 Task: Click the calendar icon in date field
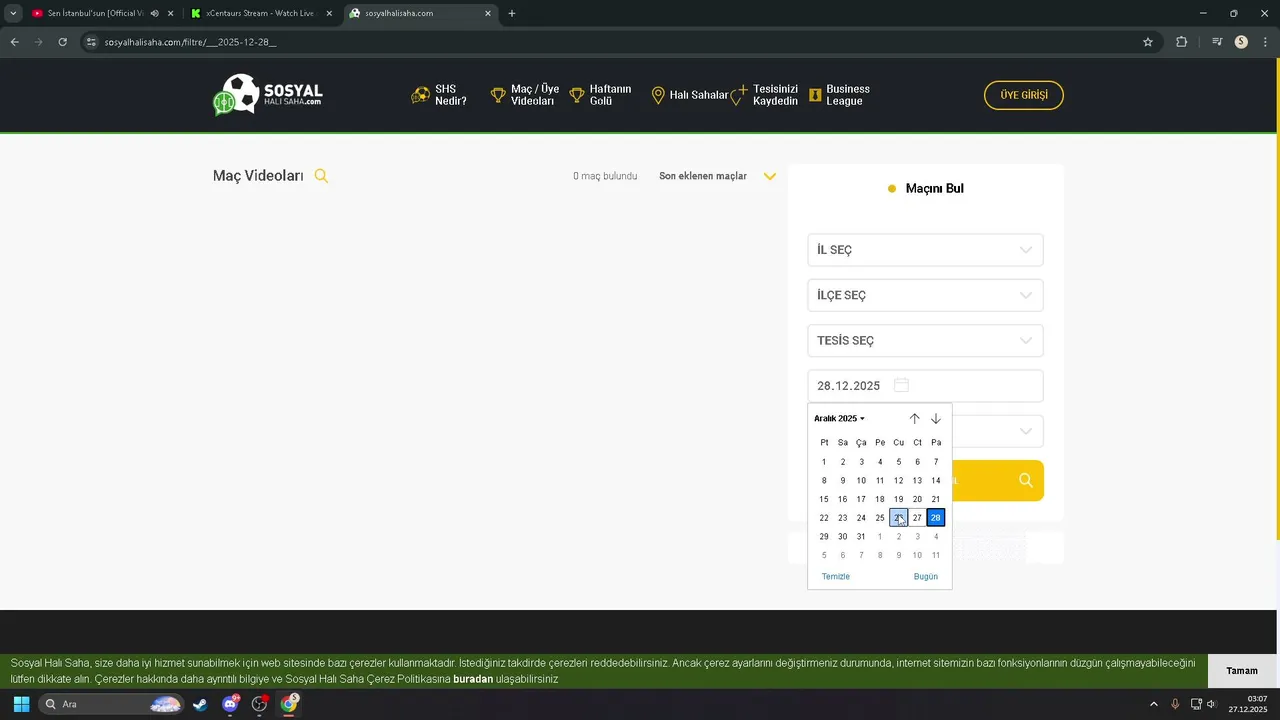coord(901,385)
